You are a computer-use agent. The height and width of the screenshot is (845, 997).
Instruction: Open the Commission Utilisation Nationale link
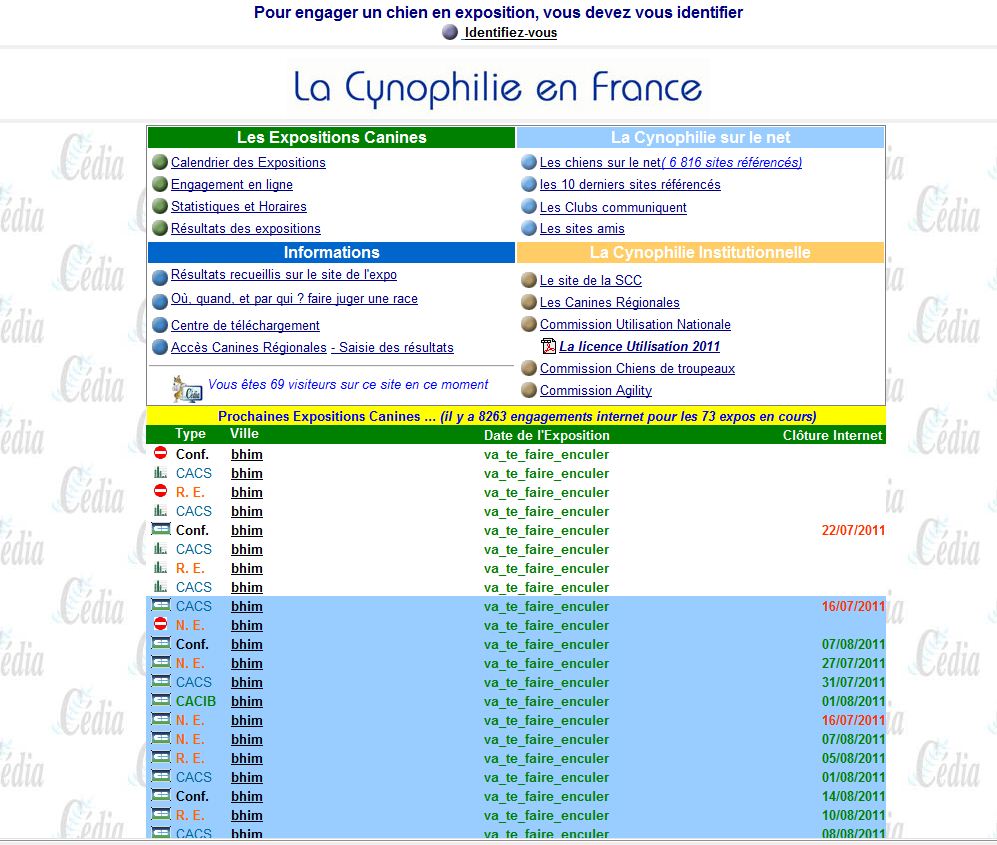pyautogui.click(x=635, y=324)
